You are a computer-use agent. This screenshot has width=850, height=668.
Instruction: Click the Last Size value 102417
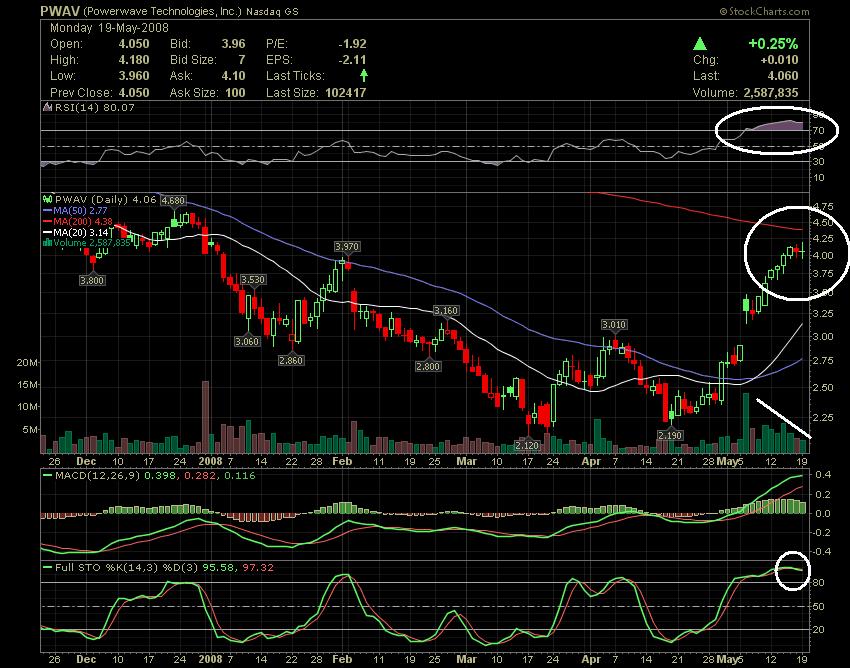[x=346, y=92]
